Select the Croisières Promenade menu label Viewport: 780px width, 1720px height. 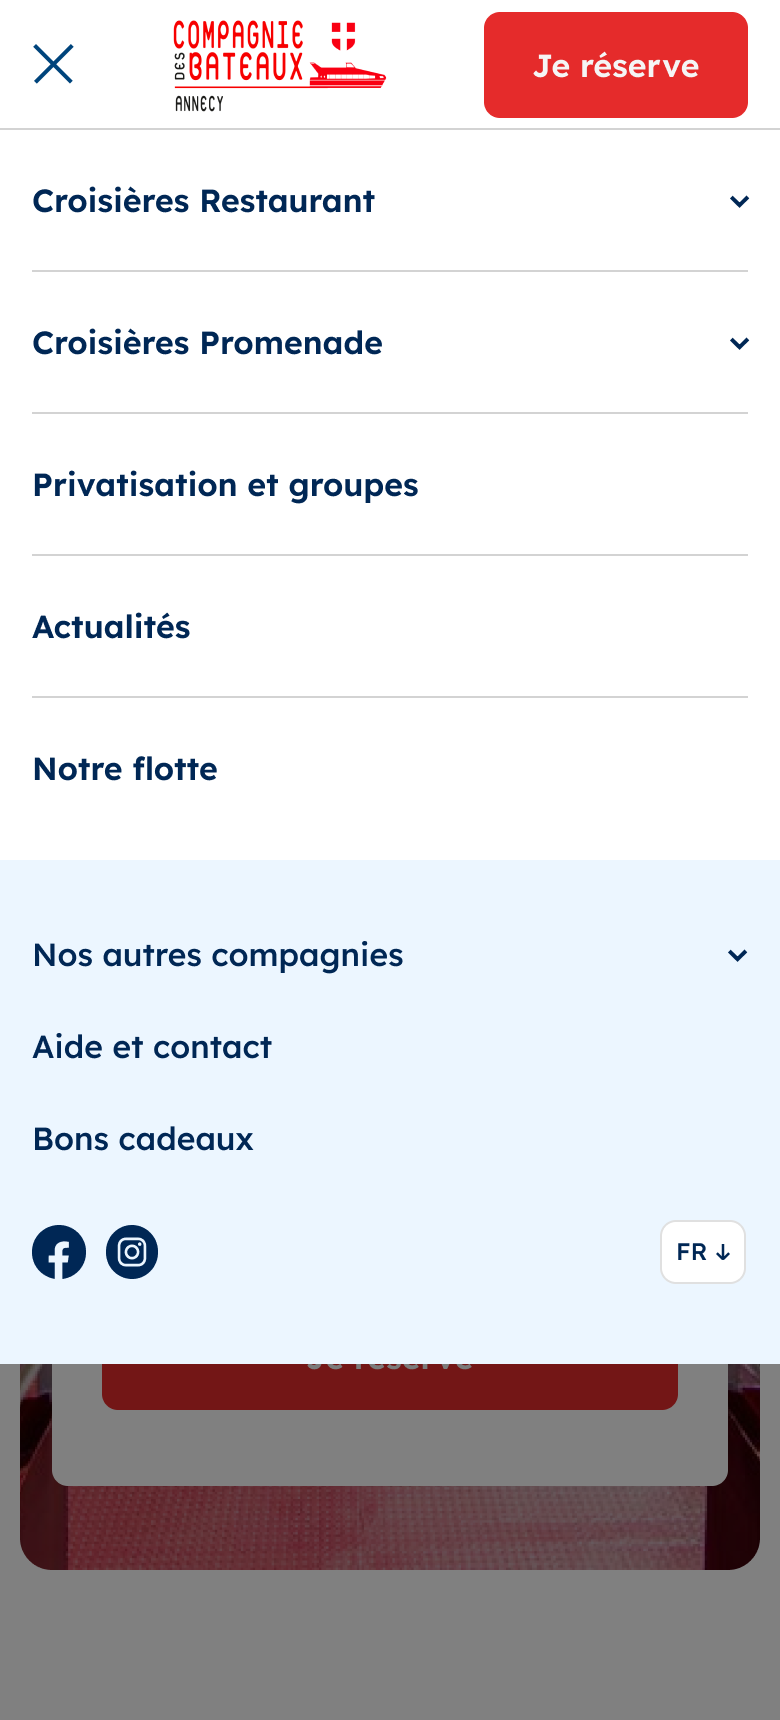[208, 343]
